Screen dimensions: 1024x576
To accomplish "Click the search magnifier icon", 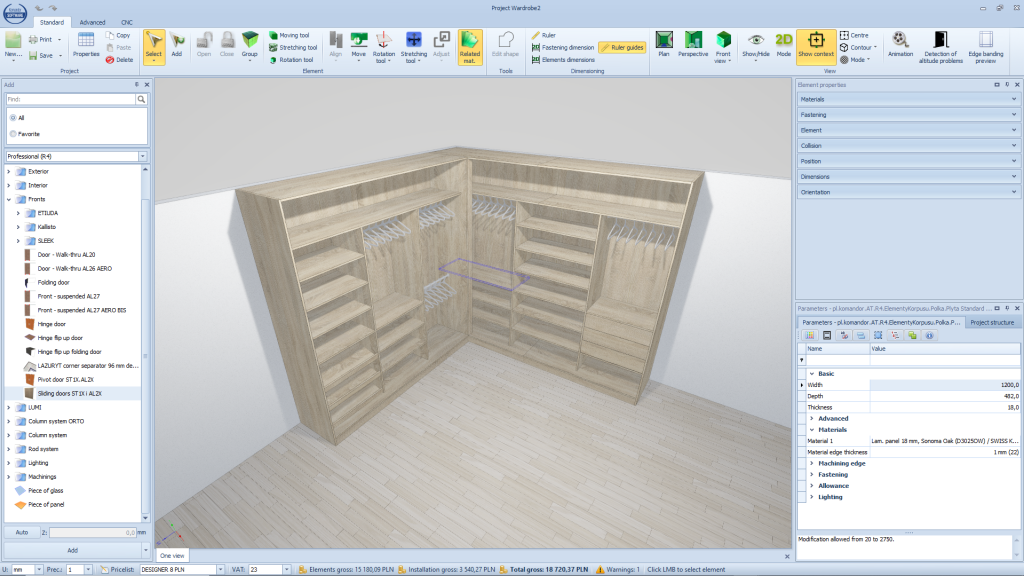I will 141,99.
